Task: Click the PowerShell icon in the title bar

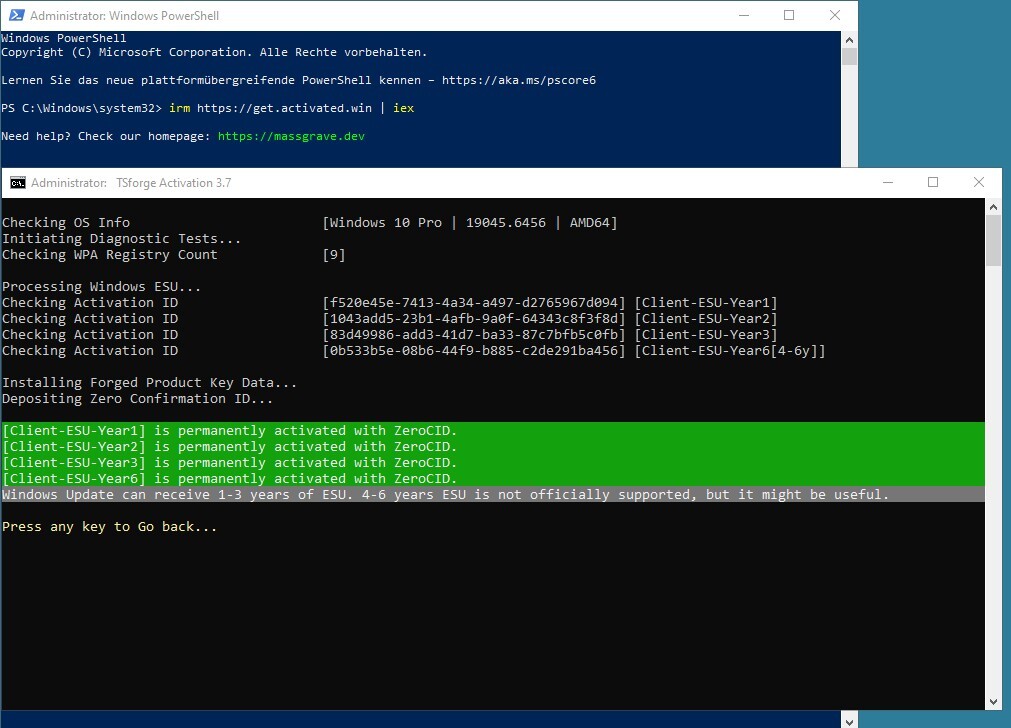Action: [15, 16]
